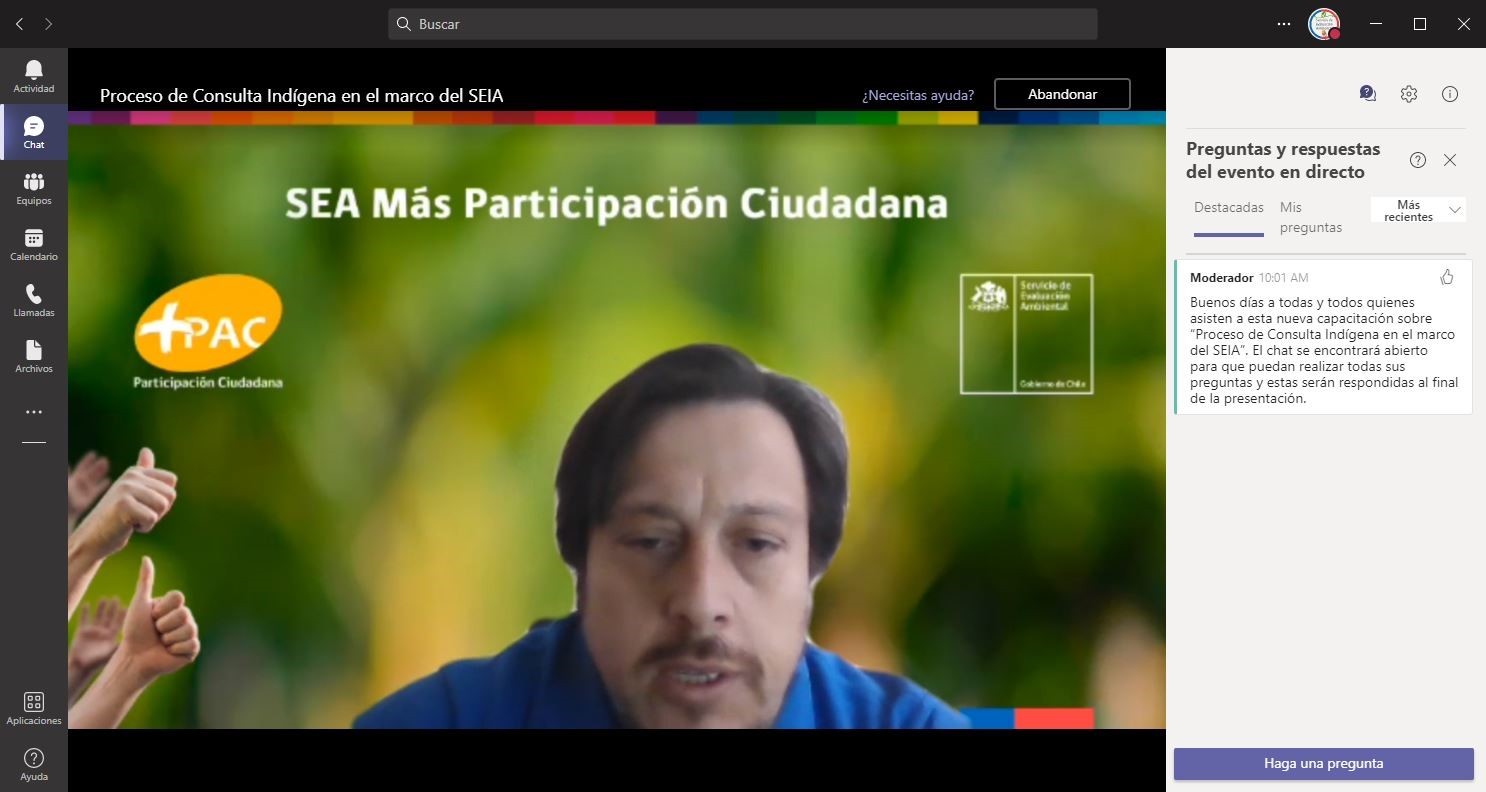Click the Haga una pregunta button
Viewport: 1486px width, 792px height.
(x=1323, y=763)
